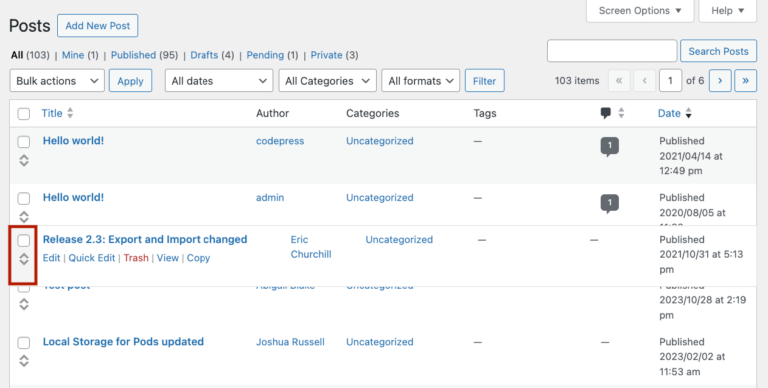Open comment bubble for admin's Hello world!
Viewport: 768px width, 388px height.
click(609, 203)
